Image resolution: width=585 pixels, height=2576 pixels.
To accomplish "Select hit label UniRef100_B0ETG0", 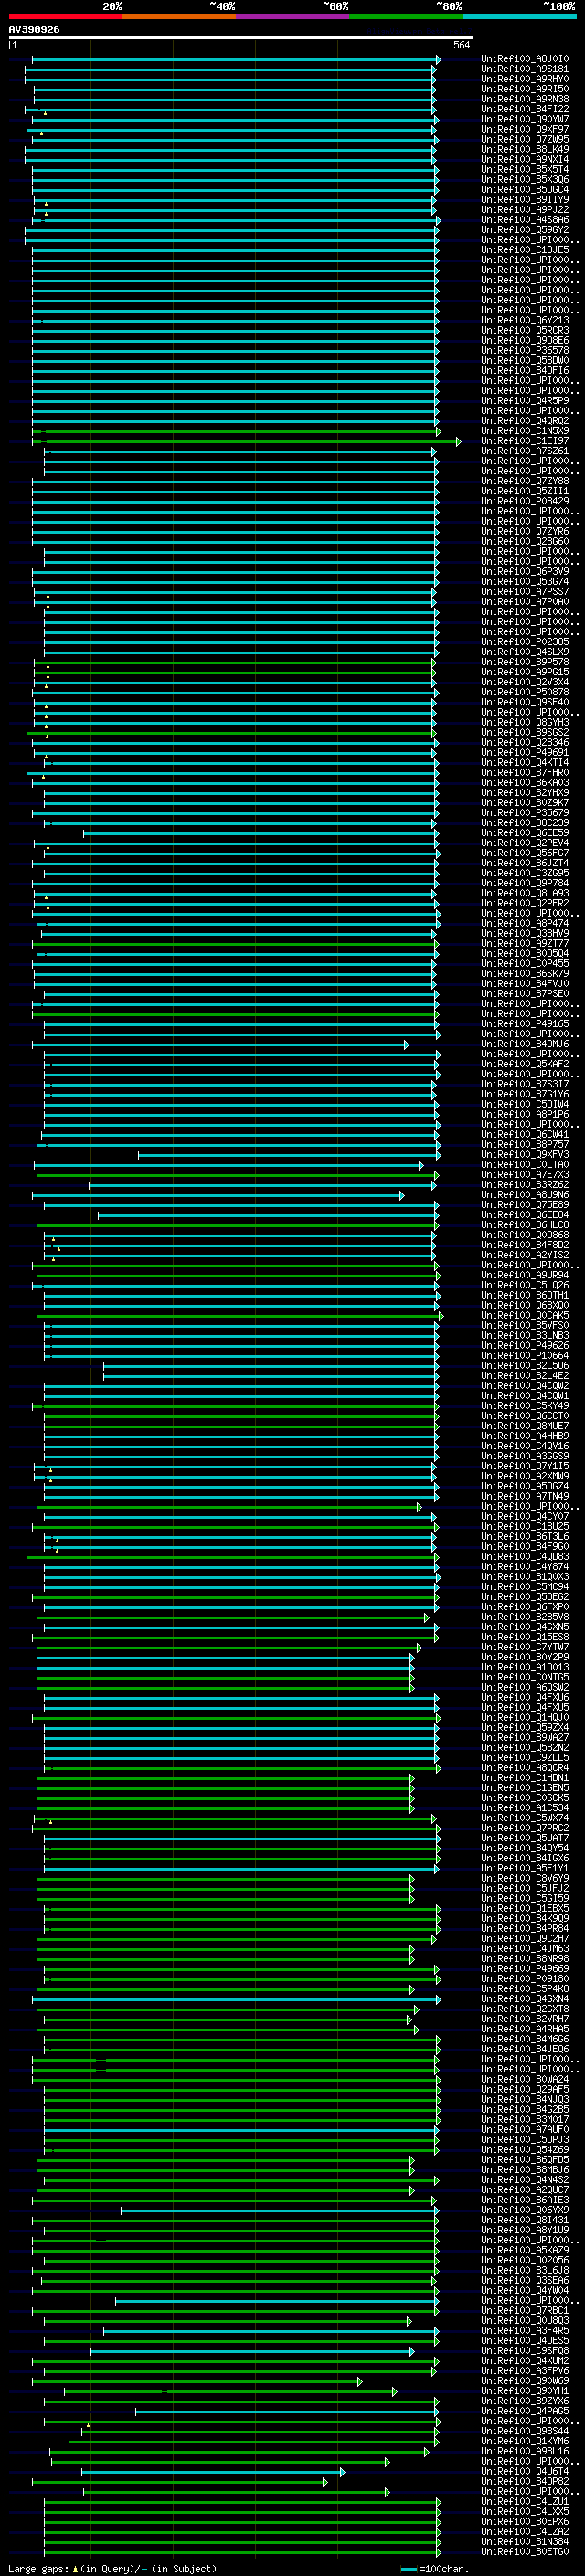I will (x=525, y=2551).
